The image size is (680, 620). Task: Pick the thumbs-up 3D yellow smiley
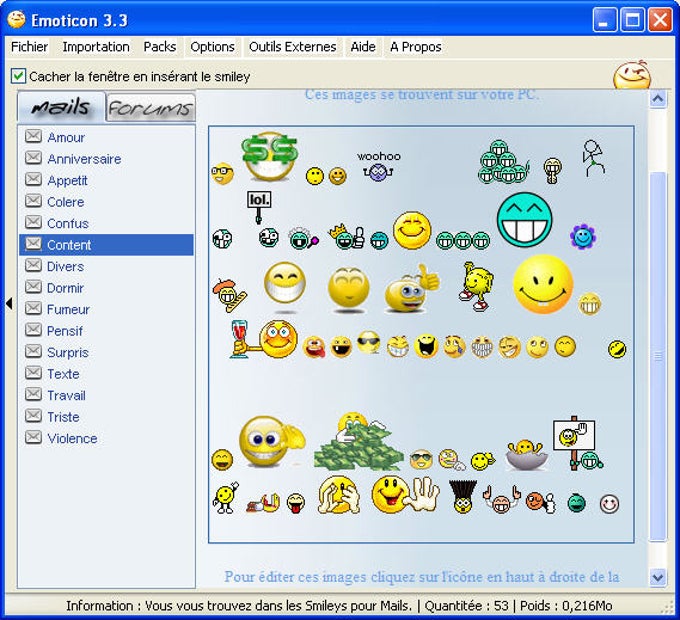tap(412, 289)
